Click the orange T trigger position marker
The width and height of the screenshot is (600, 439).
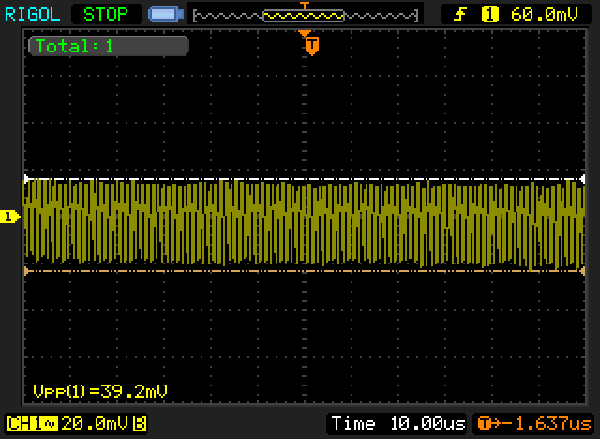pyautogui.click(x=312, y=46)
